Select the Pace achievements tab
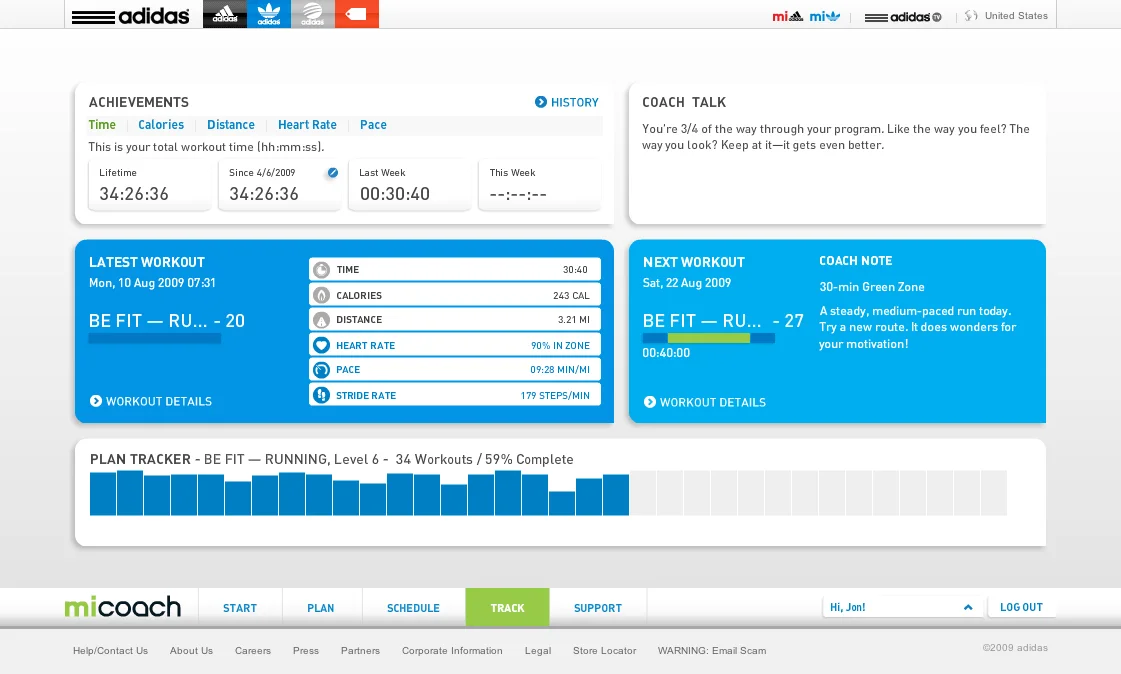Viewport: 1121px width, 674px height. click(373, 124)
